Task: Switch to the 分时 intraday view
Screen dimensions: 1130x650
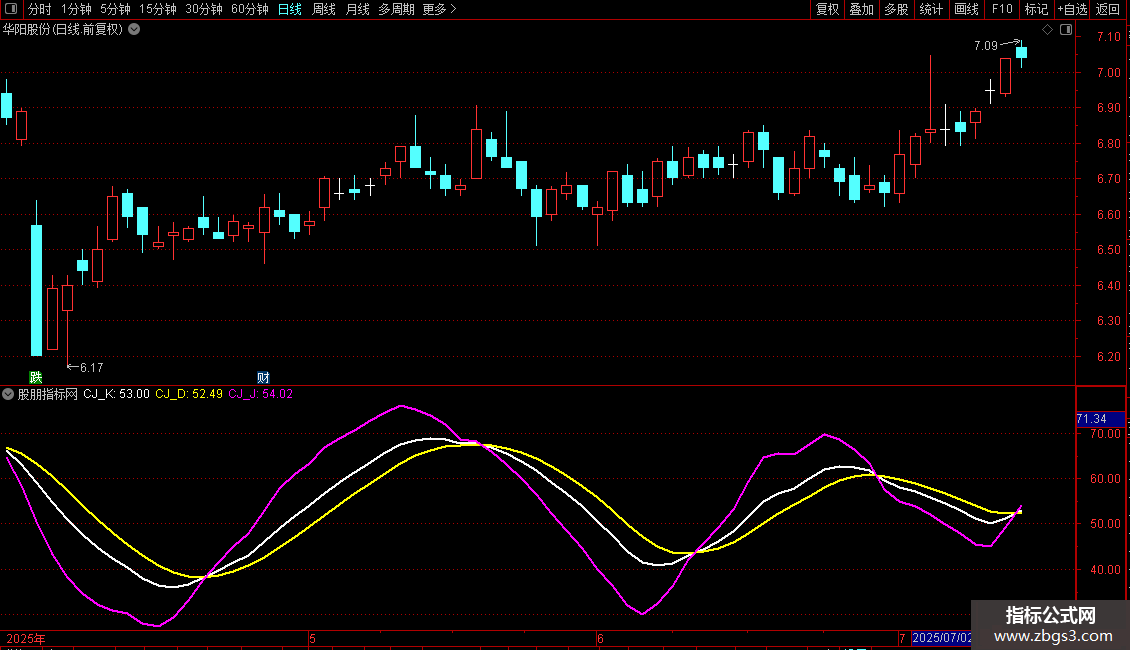Action: tap(40, 9)
